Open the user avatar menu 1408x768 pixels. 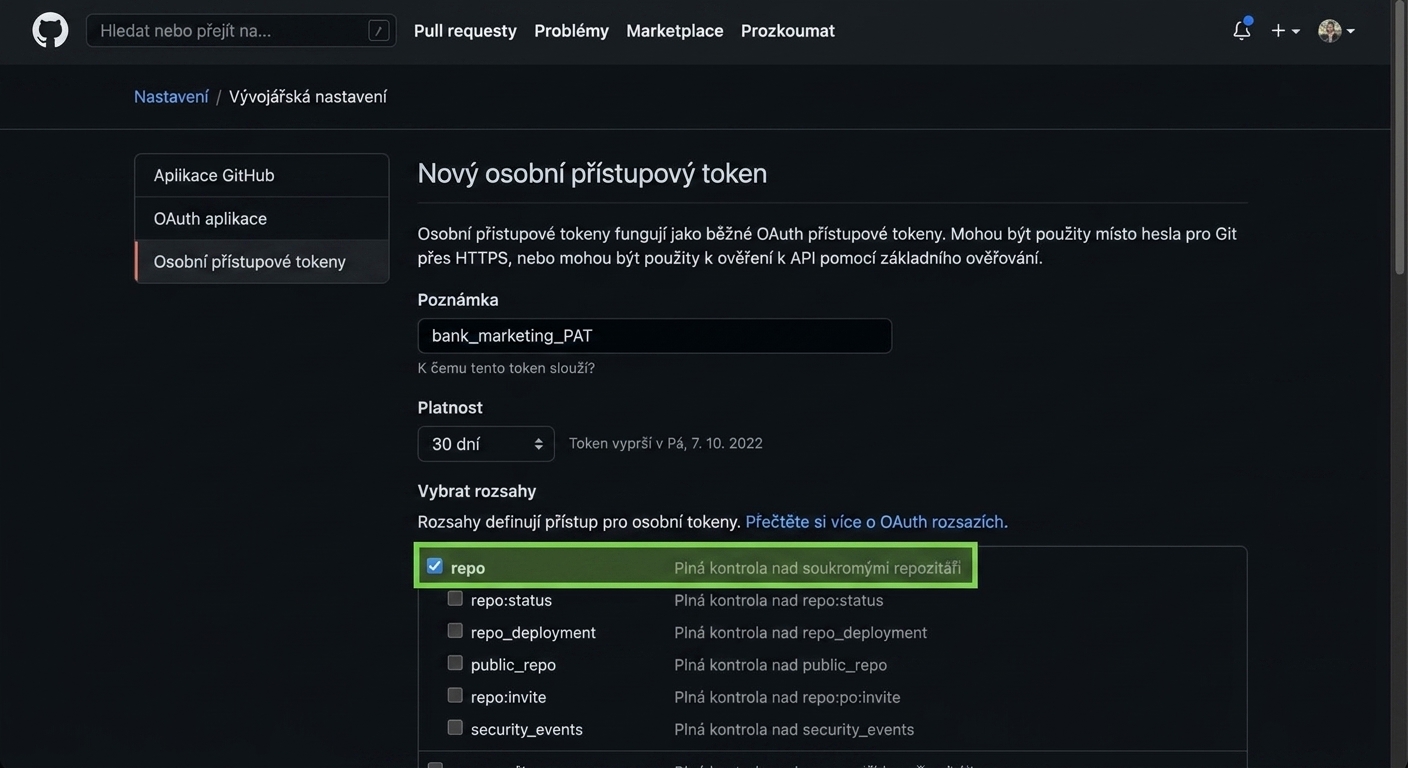pos(1336,31)
